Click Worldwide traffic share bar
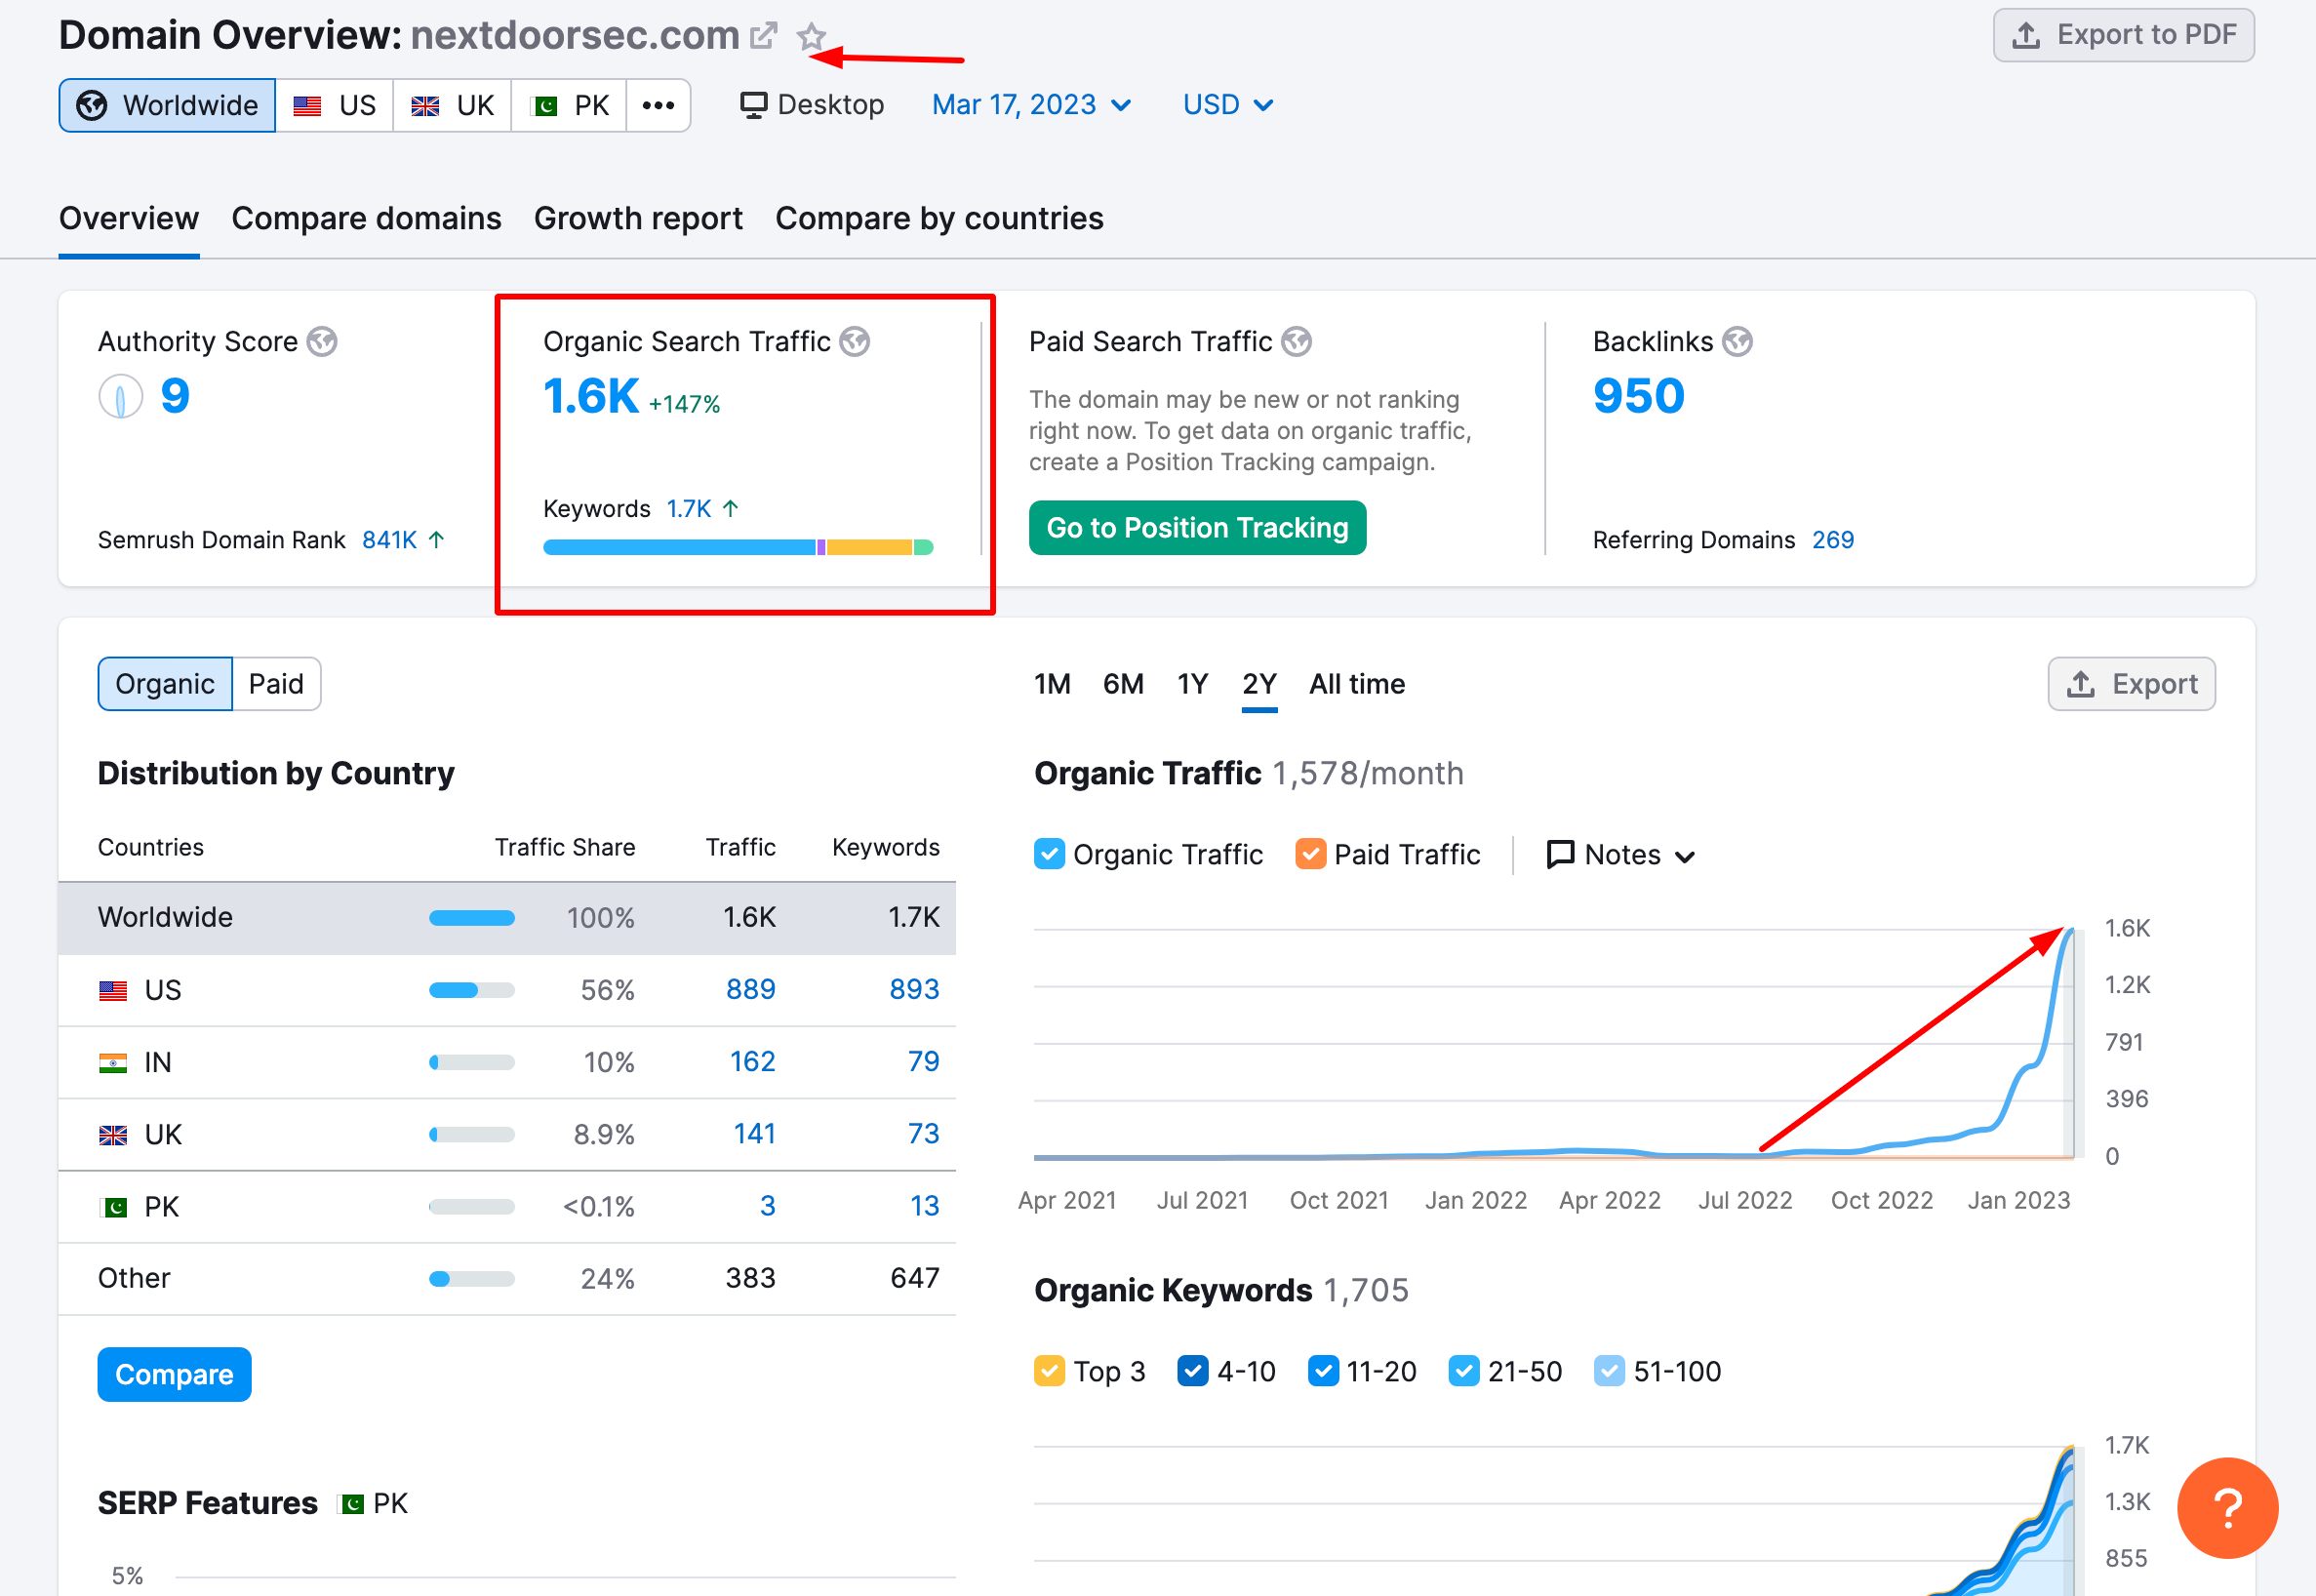This screenshot has height=1596, width=2316. click(472, 918)
